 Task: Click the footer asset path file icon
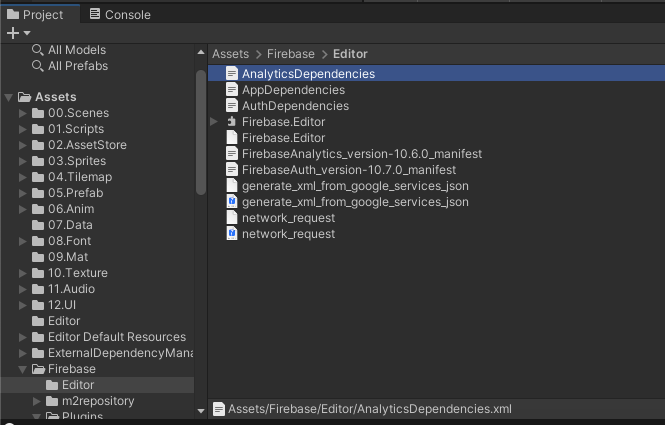click(x=219, y=409)
